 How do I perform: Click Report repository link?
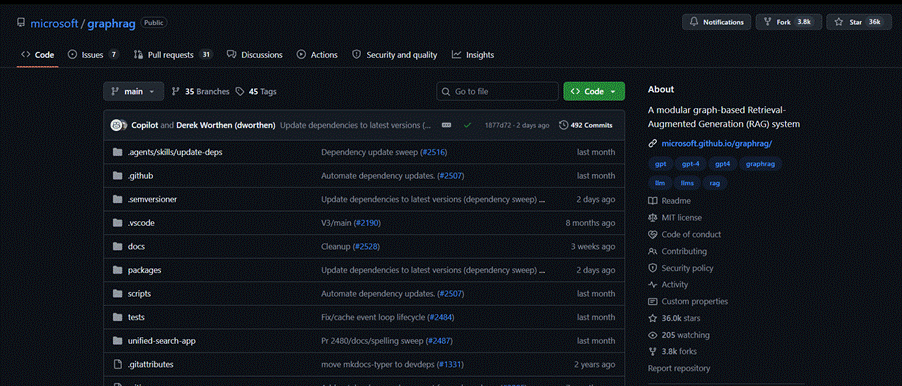pos(679,368)
